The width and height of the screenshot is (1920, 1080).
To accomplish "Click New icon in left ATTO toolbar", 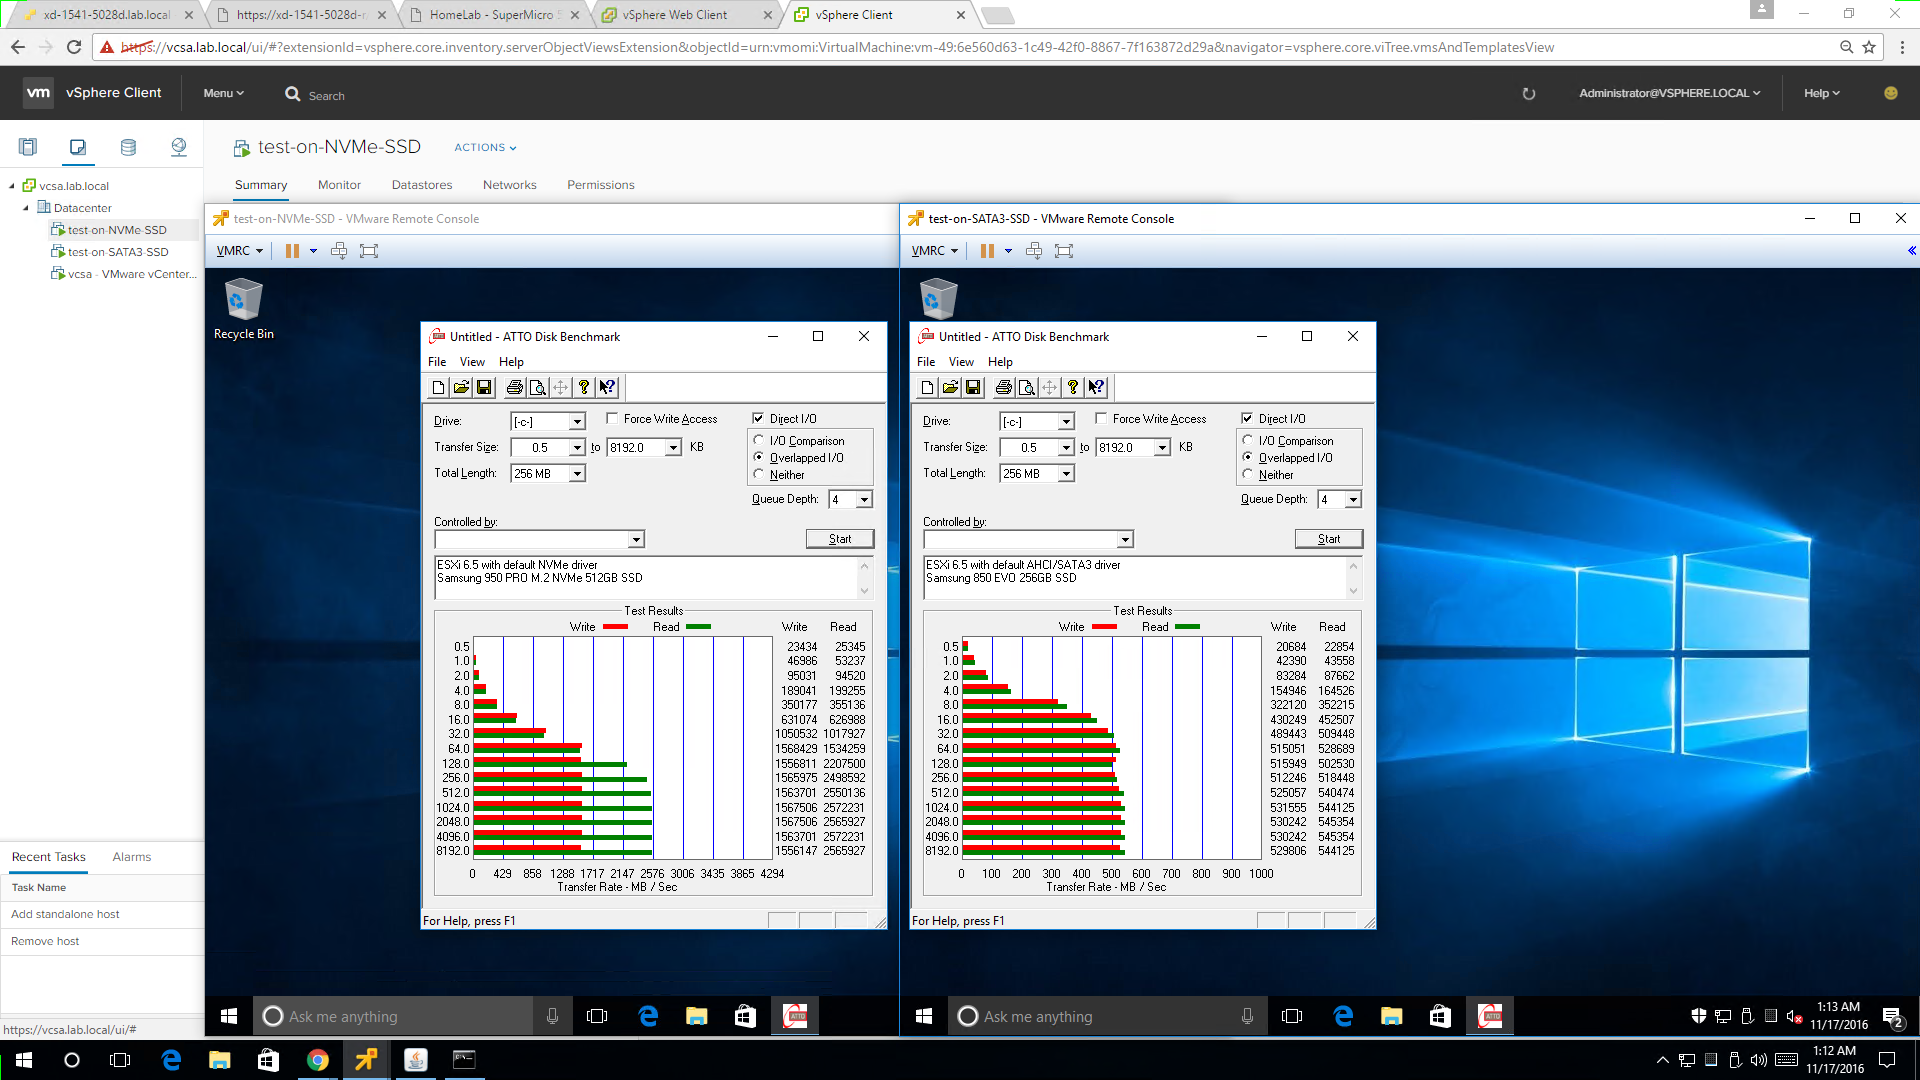I will coord(438,388).
